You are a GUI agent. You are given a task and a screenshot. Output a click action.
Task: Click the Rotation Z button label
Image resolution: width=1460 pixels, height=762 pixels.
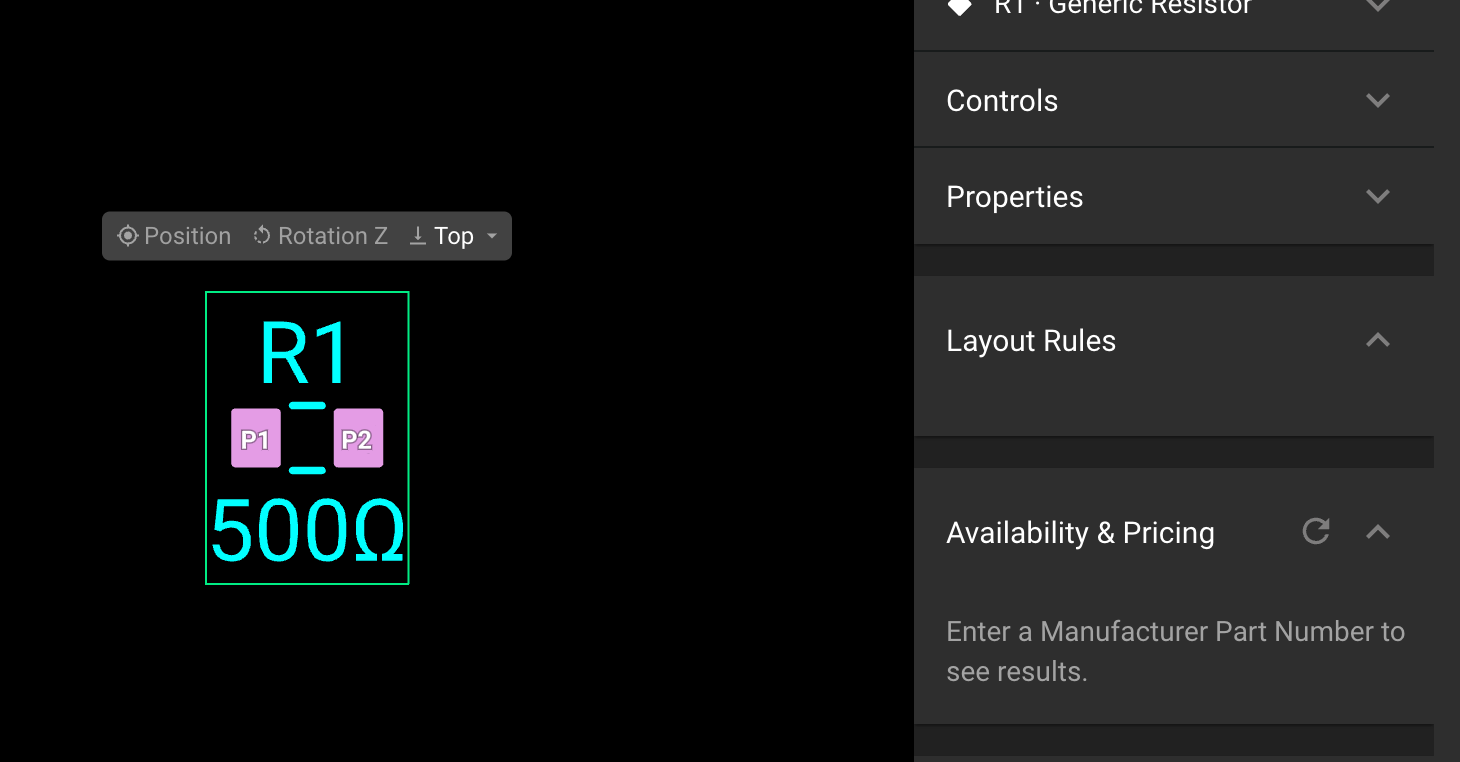[332, 236]
